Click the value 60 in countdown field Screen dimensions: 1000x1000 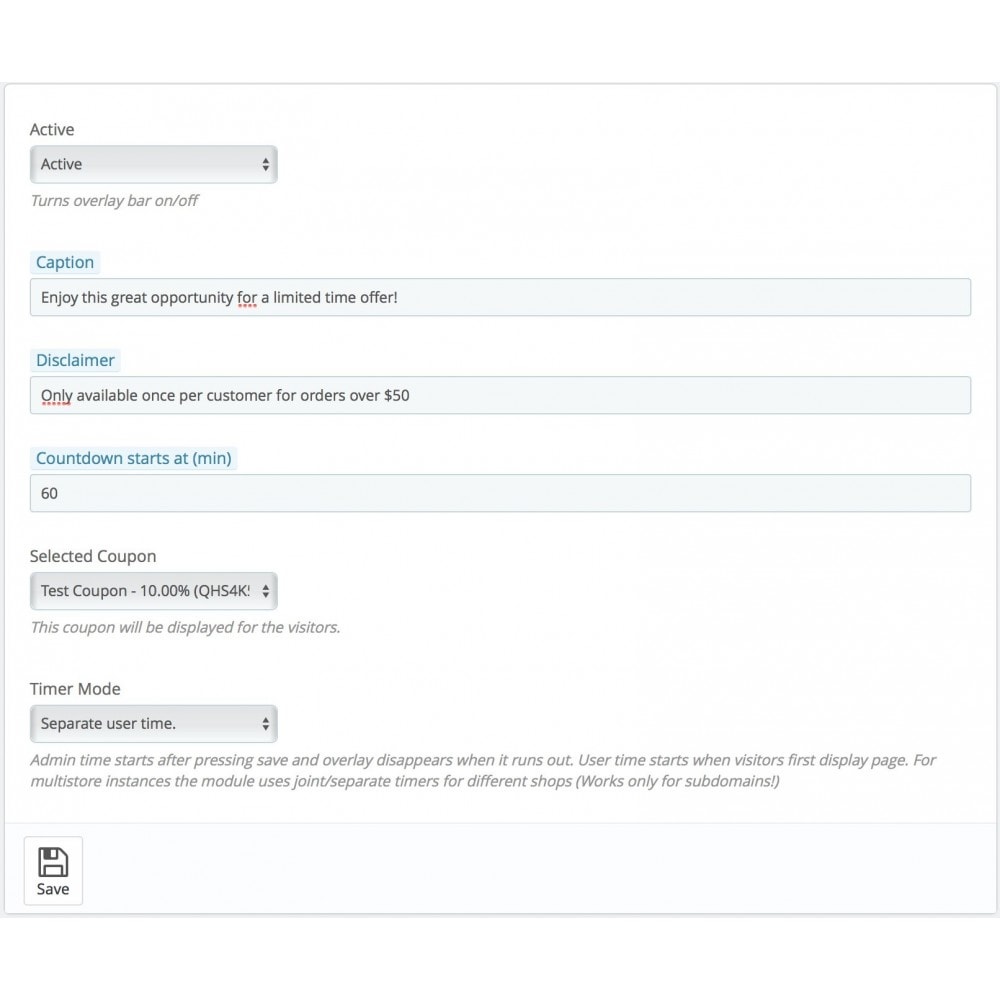click(49, 494)
